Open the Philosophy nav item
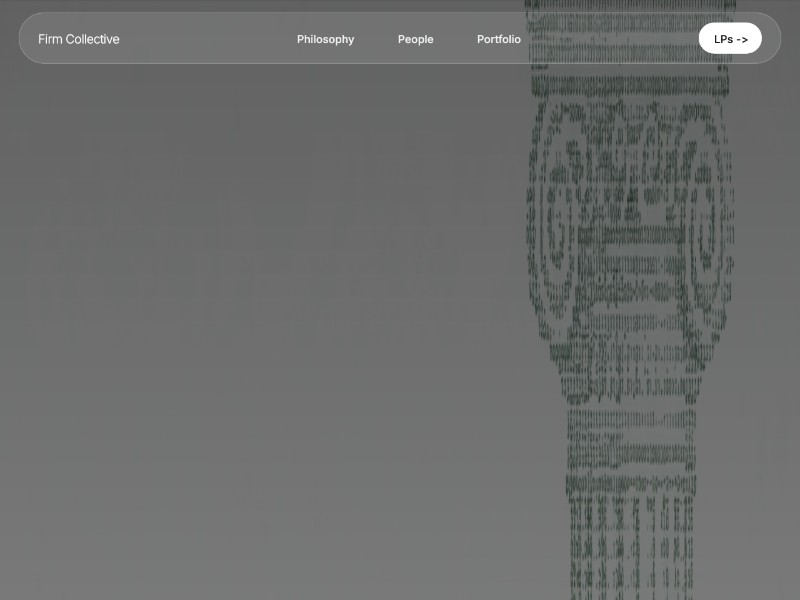The width and height of the screenshot is (800, 600). coord(325,39)
